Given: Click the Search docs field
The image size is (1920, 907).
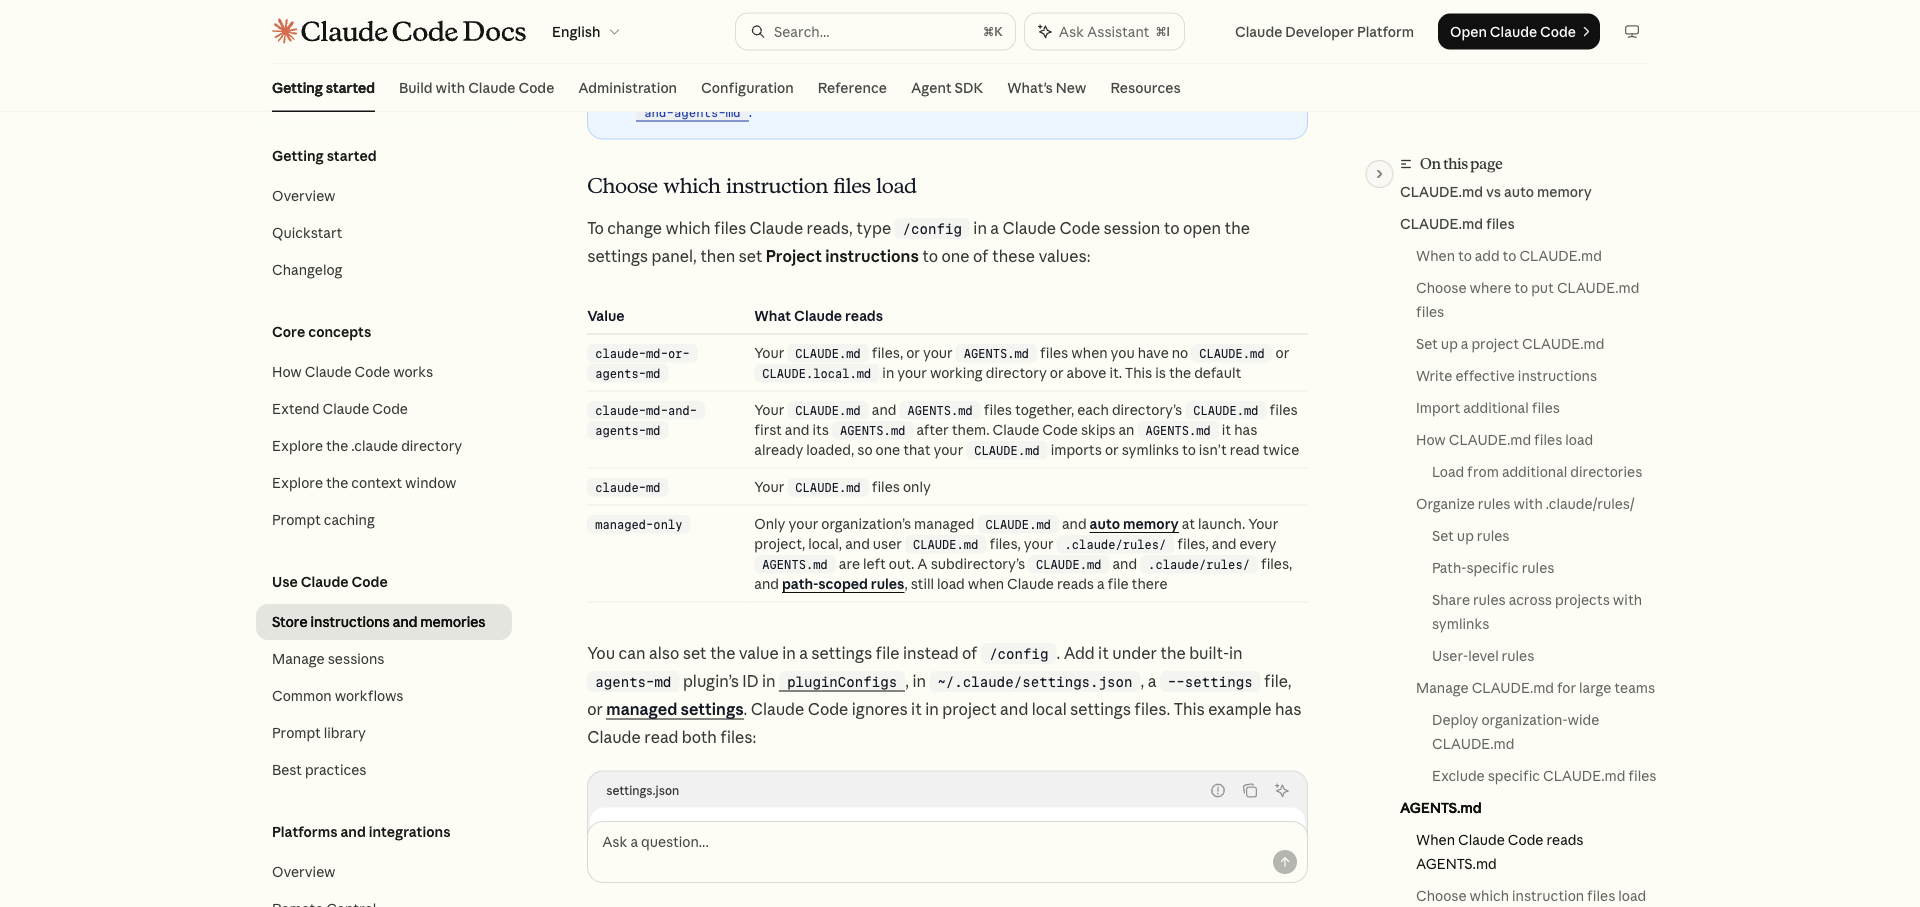Looking at the screenshot, I should (875, 32).
